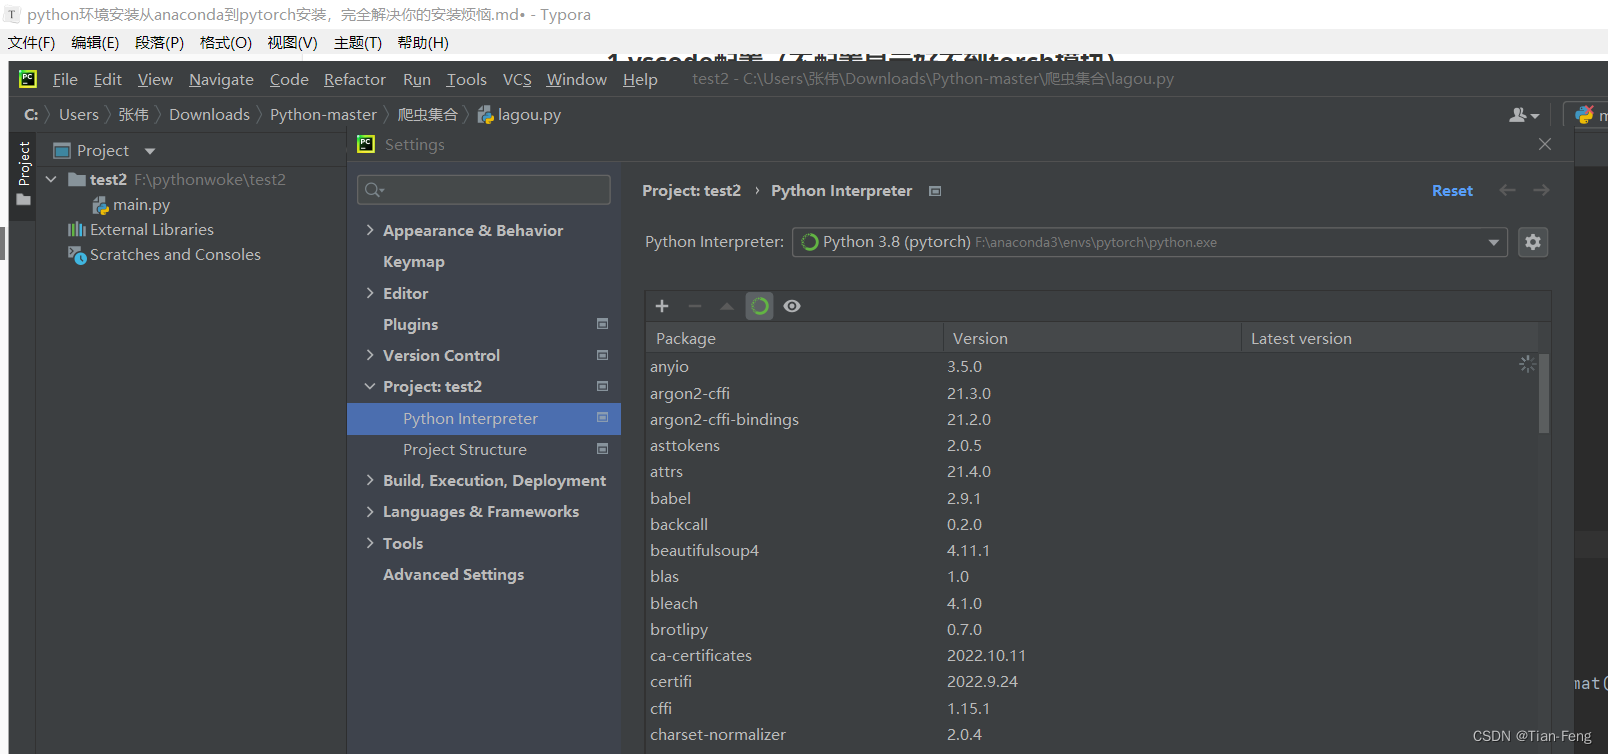Viewport: 1608px width, 754px height.
Task: Expand Languages & Frameworks section
Action: point(370,511)
